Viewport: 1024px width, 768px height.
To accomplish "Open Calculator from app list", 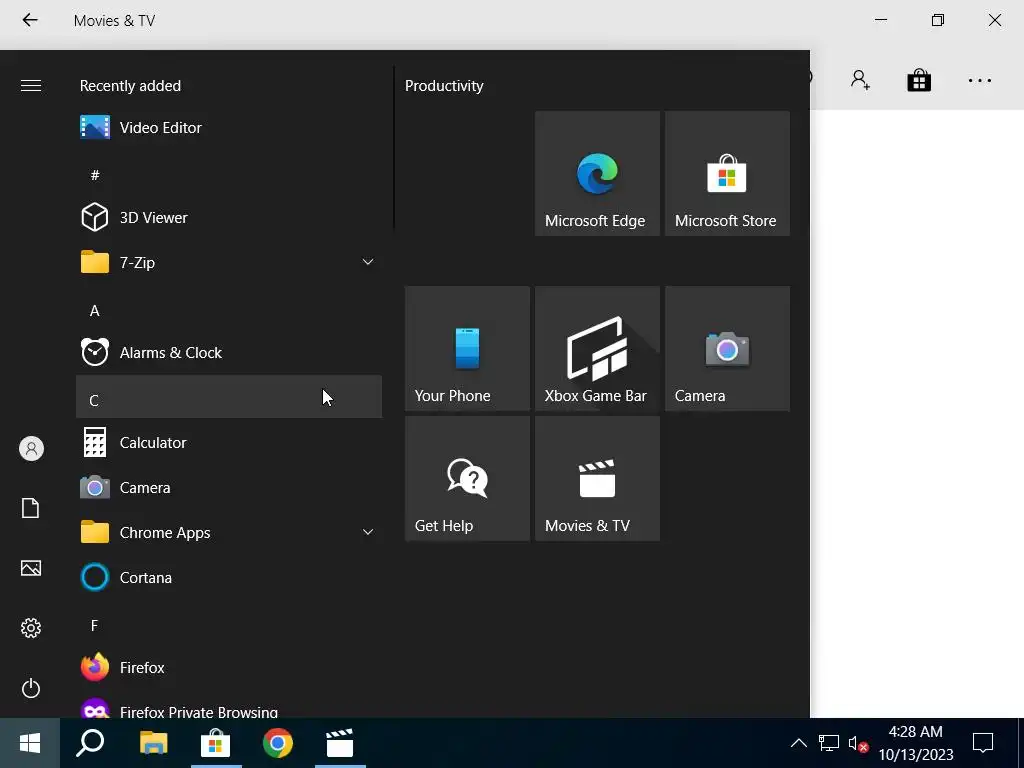I will 229,443.
